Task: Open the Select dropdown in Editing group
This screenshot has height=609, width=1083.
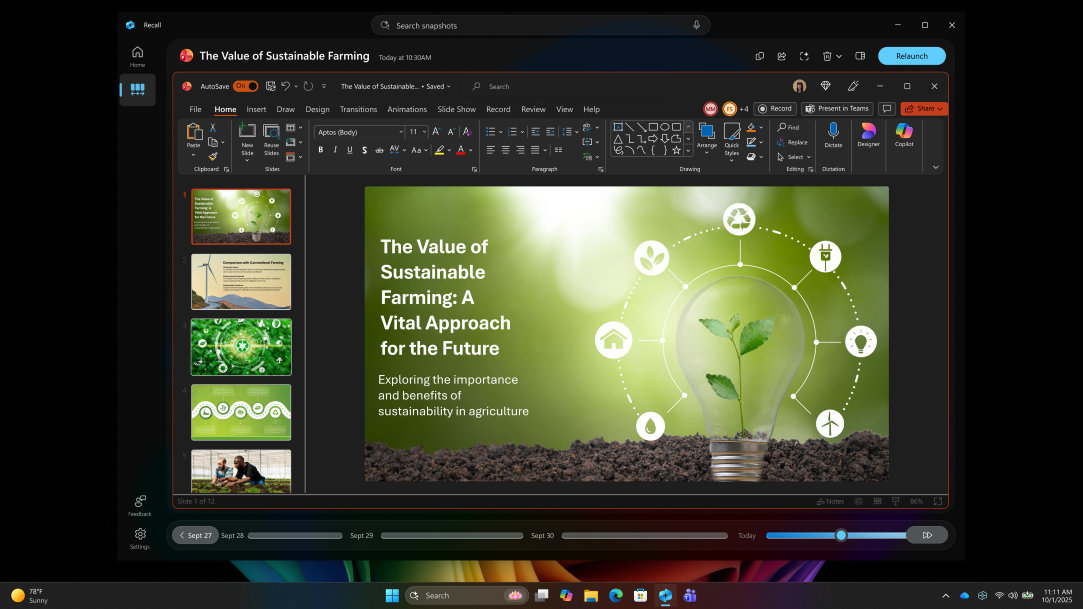Action: (796, 157)
